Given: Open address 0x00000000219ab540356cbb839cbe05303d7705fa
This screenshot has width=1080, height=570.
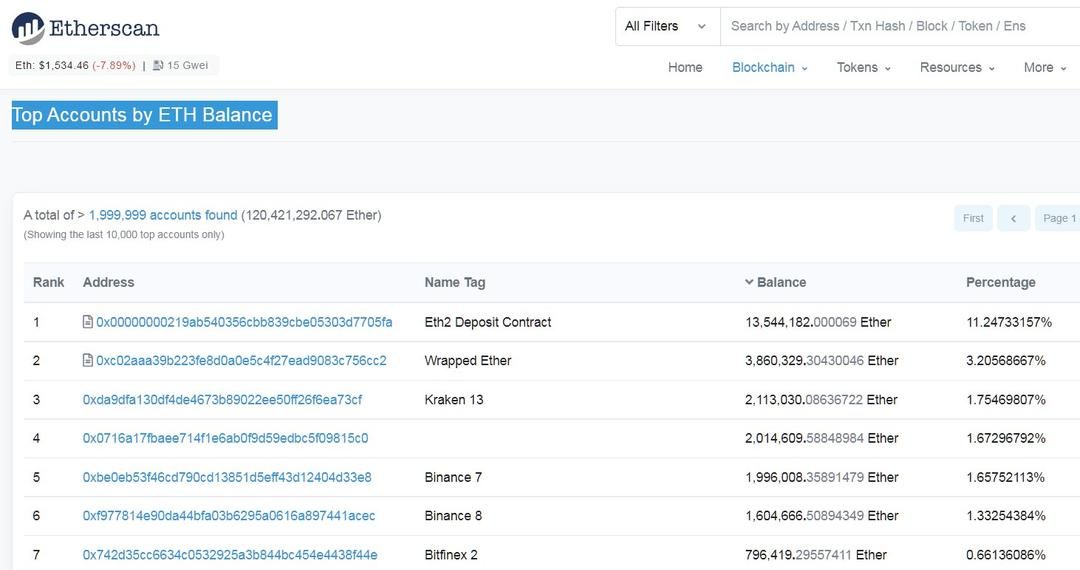Looking at the screenshot, I should pyautogui.click(x=244, y=322).
